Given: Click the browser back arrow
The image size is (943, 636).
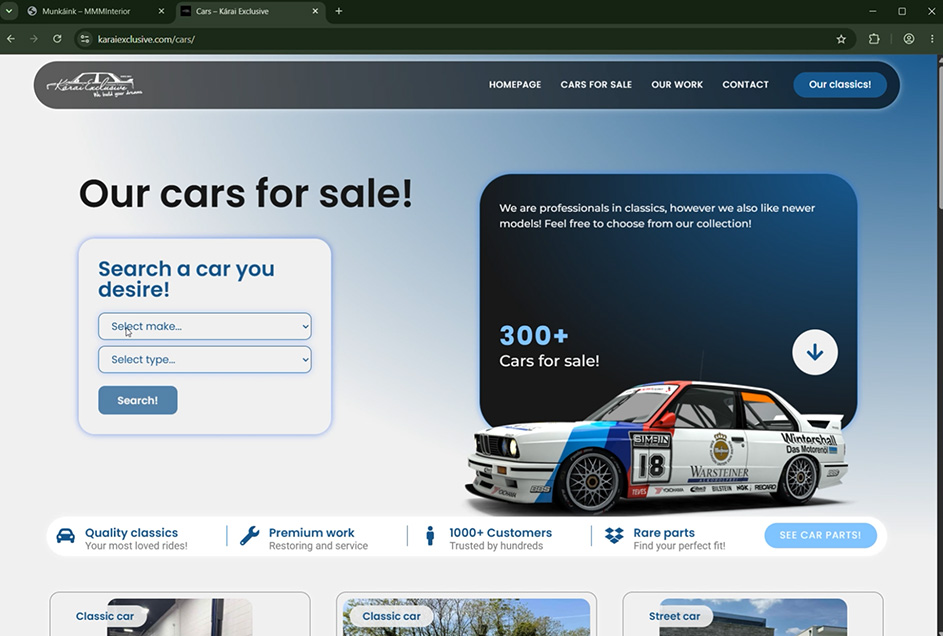Looking at the screenshot, I should pyautogui.click(x=11, y=39).
